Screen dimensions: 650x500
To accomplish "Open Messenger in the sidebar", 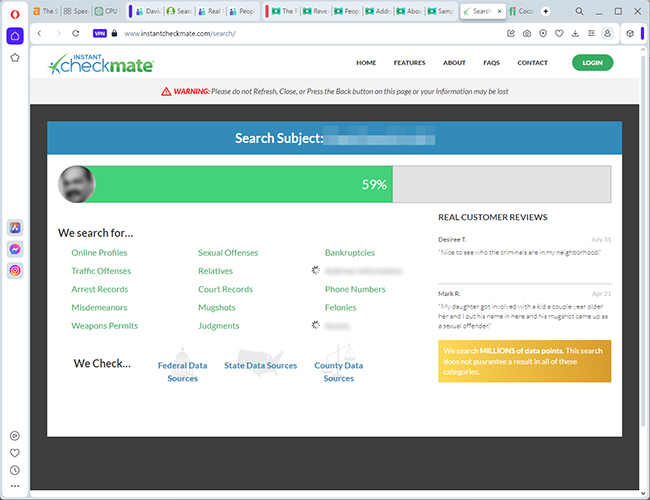I will click(x=15, y=249).
